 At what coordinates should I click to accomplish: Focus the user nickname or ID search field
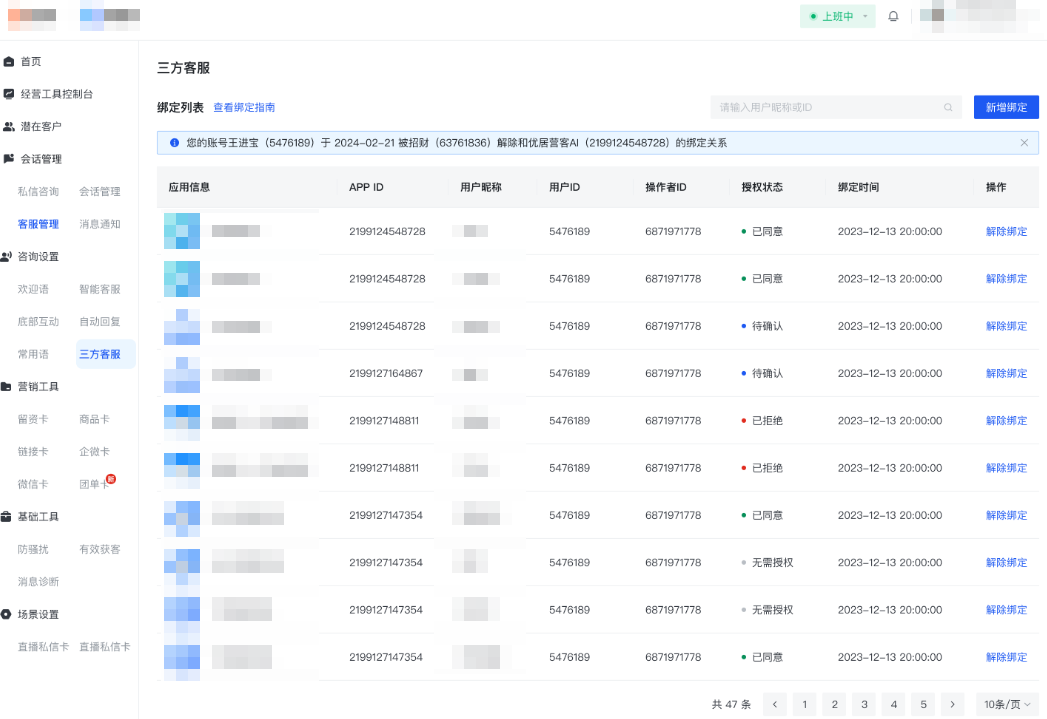825,107
